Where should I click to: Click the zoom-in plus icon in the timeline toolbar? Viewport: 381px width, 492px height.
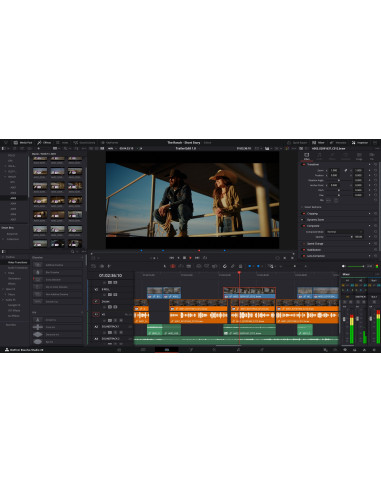[x=306, y=266]
